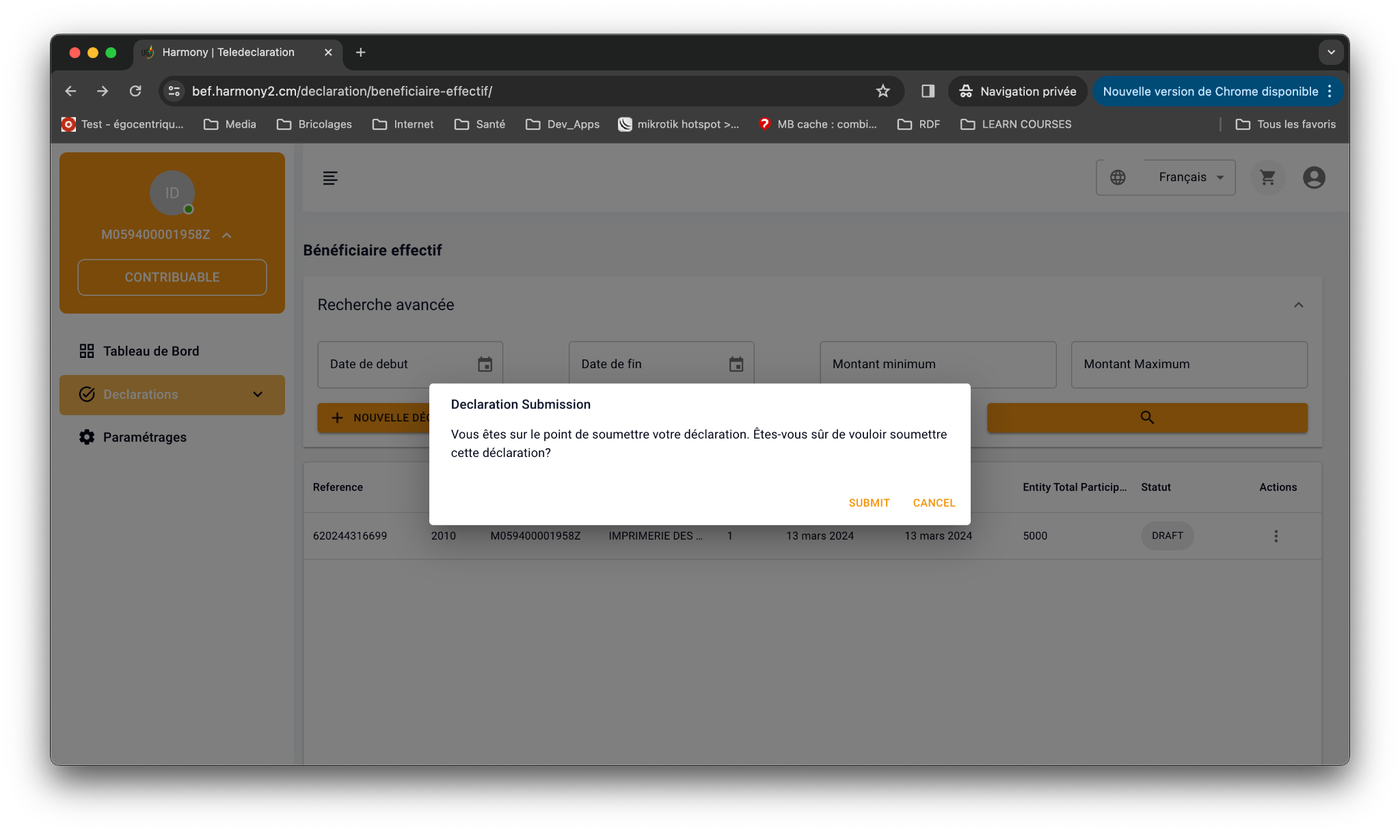The width and height of the screenshot is (1400, 832).
Task: Open the shopping cart icon
Action: (x=1268, y=178)
